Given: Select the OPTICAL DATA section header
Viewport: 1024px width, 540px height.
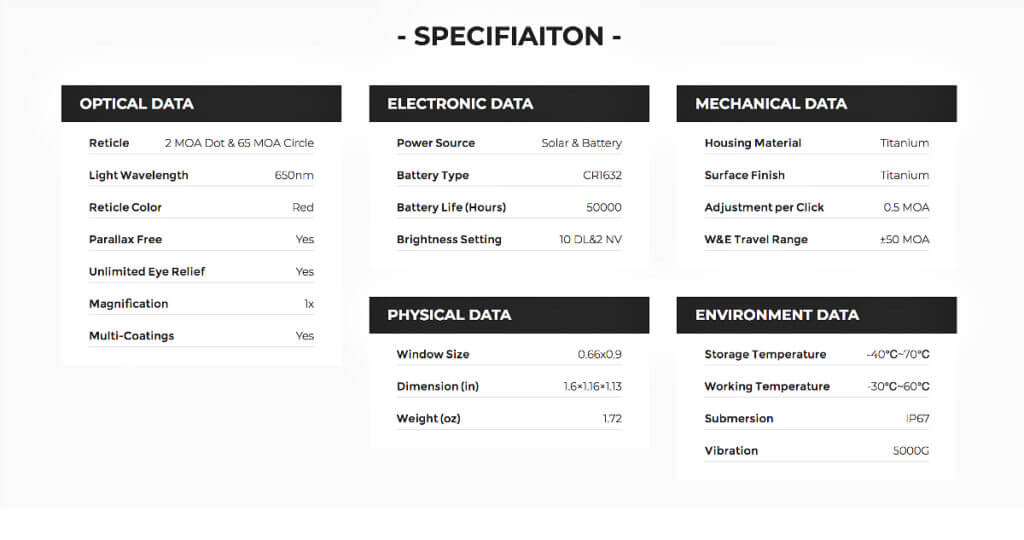Looking at the screenshot, I should pyautogui.click(x=137, y=104).
